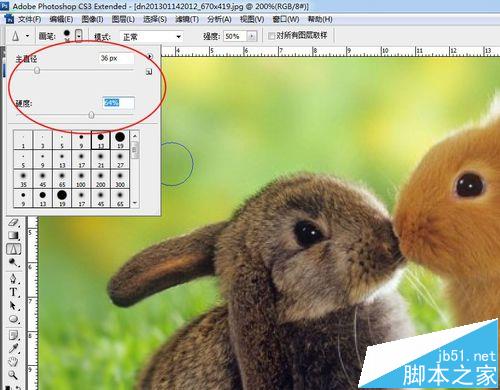This screenshot has width=500, height=390.
Task: Open the 选择(S) menu
Action: pos(155,19)
